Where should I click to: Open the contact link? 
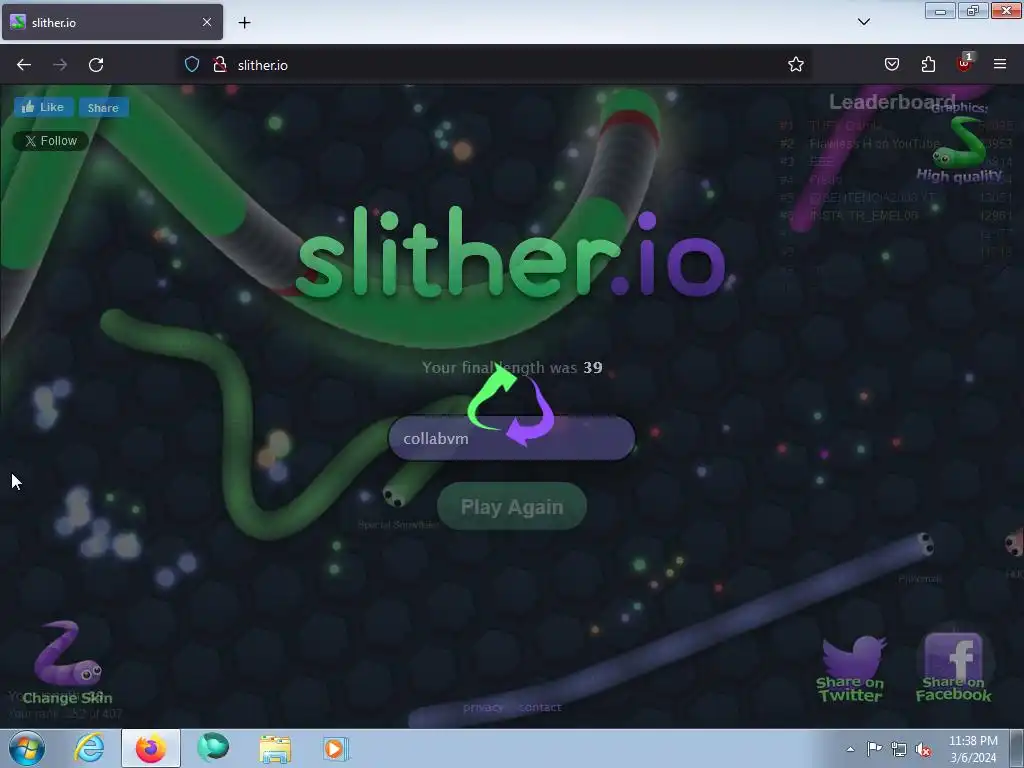[x=540, y=707]
